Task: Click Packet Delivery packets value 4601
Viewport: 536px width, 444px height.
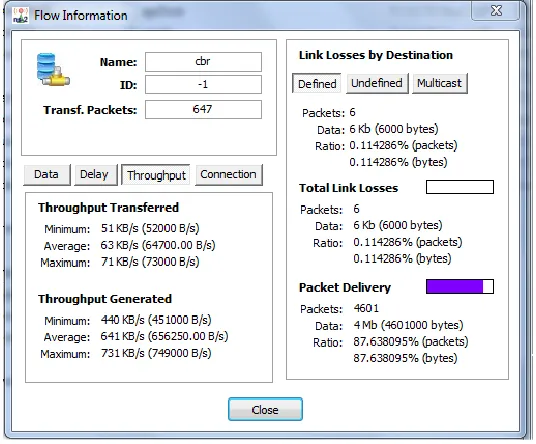Action: (x=366, y=308)
